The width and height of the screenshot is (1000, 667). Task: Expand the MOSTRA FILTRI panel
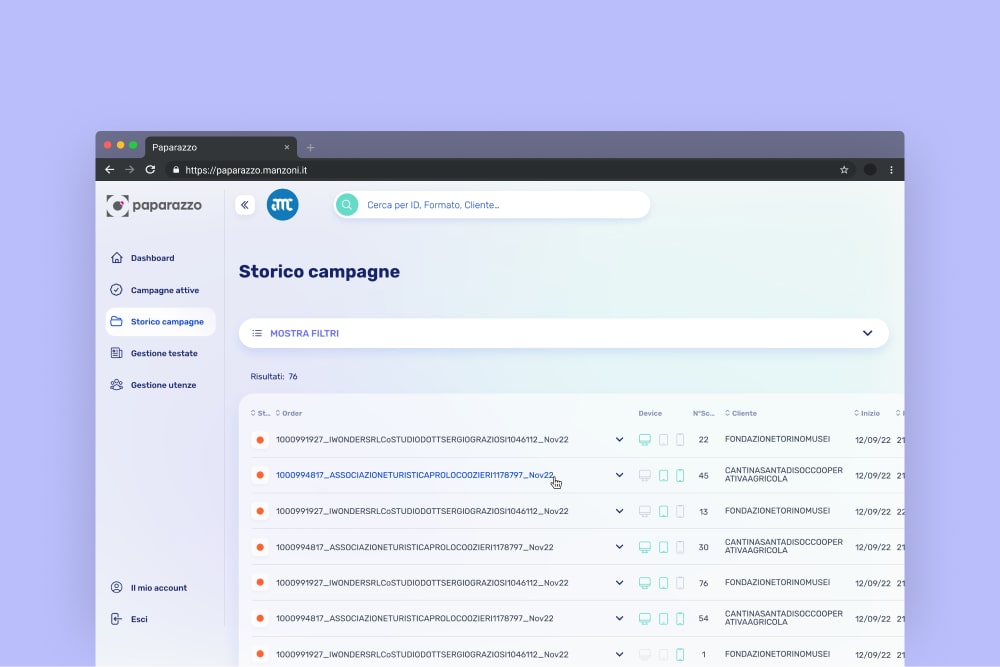tap(867, 333)
